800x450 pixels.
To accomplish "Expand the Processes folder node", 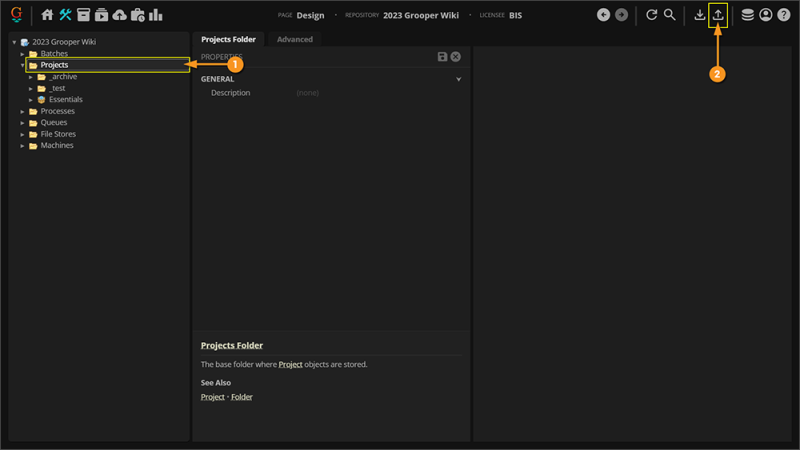I will pyautogui.click(x=23, y=111).
